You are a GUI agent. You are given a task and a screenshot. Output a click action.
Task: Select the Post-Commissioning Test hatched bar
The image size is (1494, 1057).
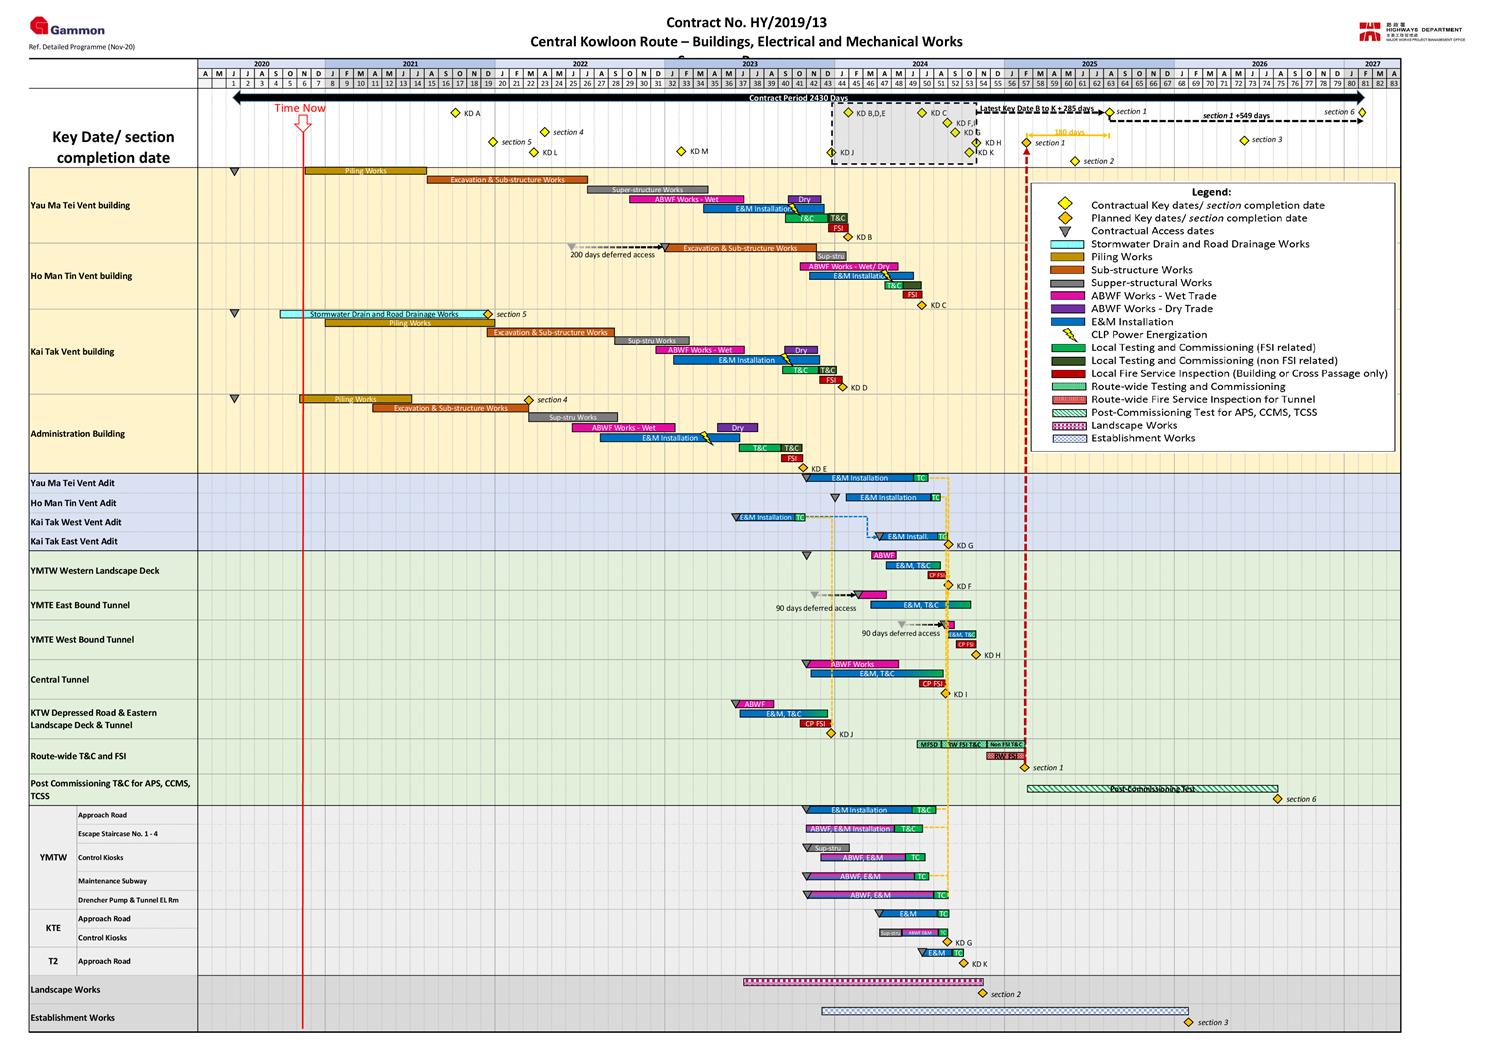click(x=1152, y=789)
